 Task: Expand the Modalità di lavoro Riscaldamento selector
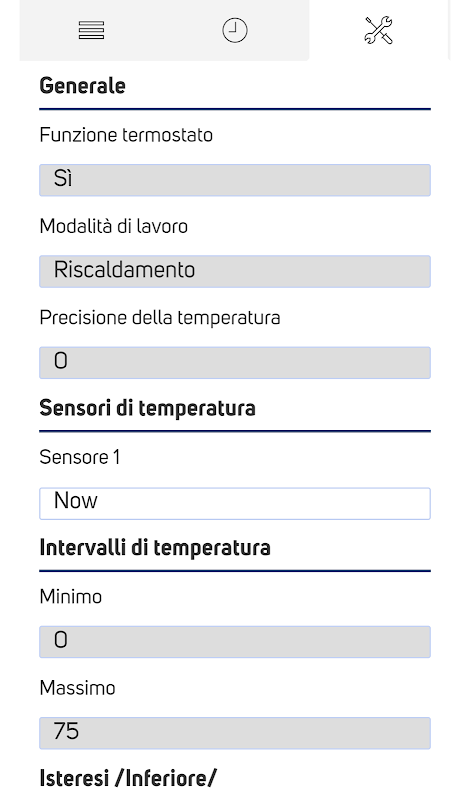pos(235,271)
